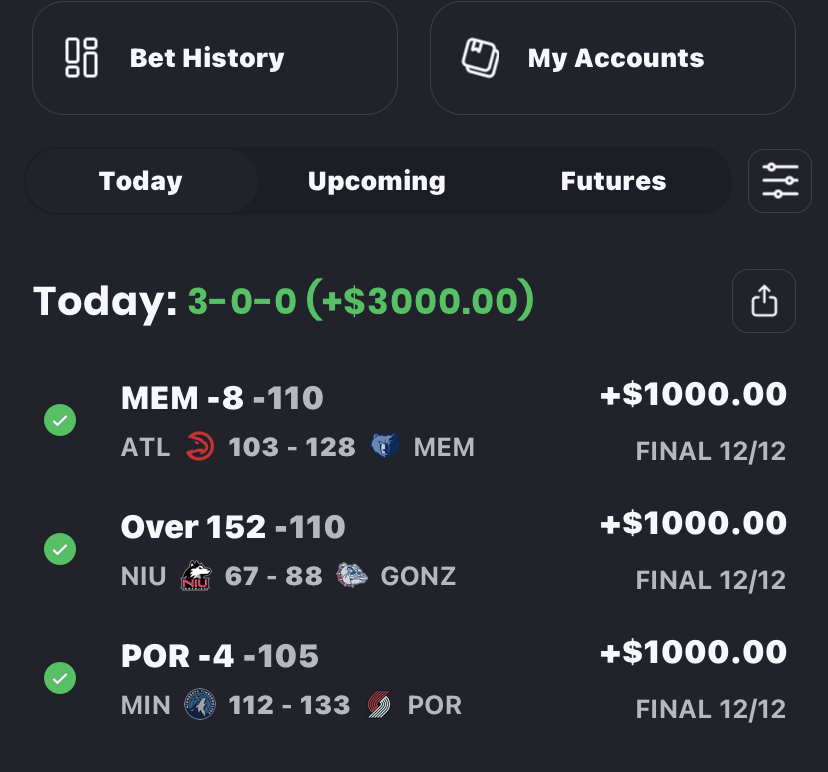Click green checkmark for Over 152 bet
This screenshot has width=828, height=772.
[x=60, y=549]
